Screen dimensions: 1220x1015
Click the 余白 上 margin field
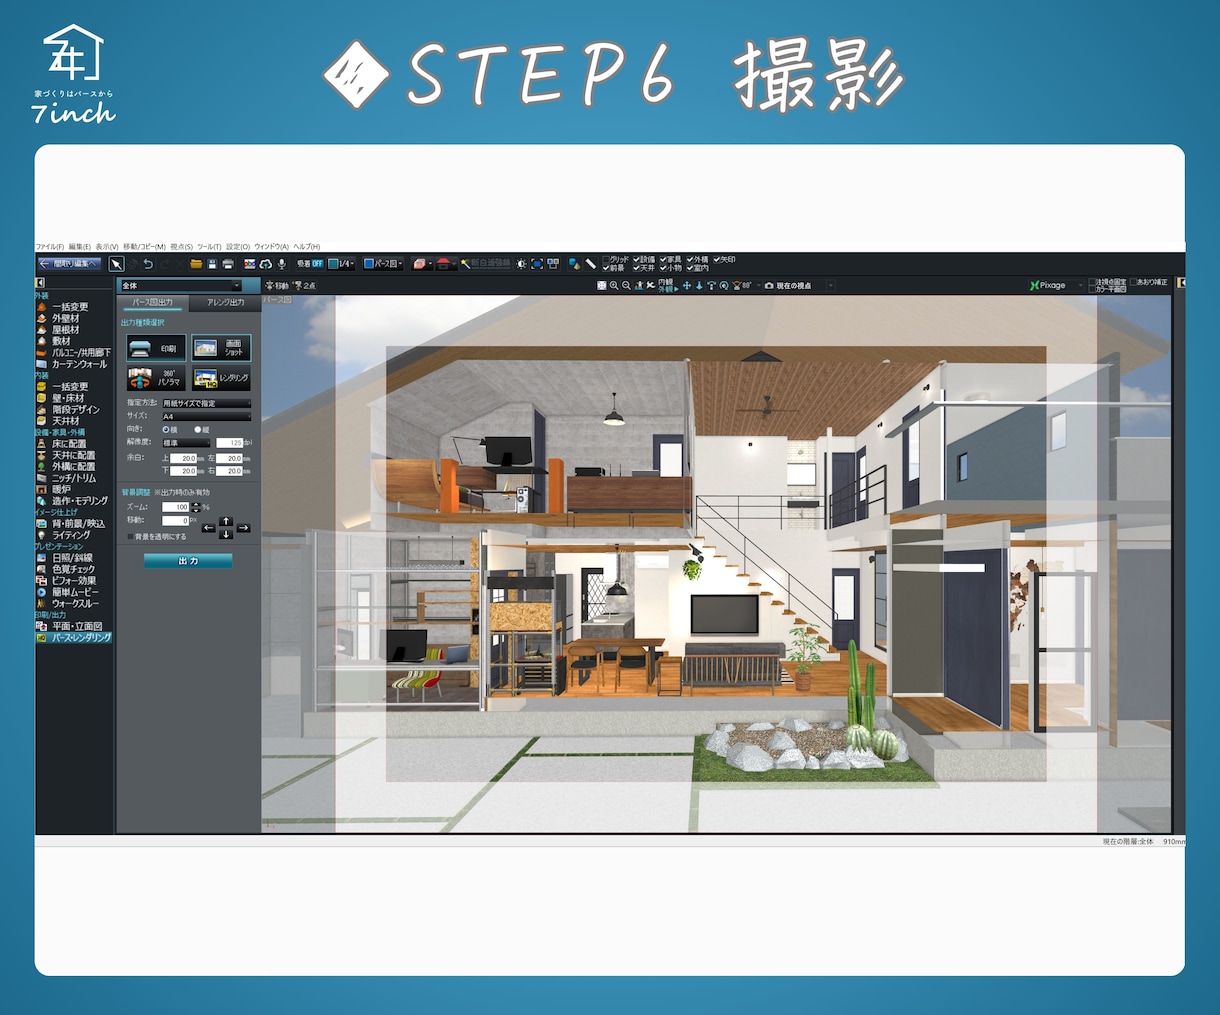pyautogui.click(x=183, y=458)
